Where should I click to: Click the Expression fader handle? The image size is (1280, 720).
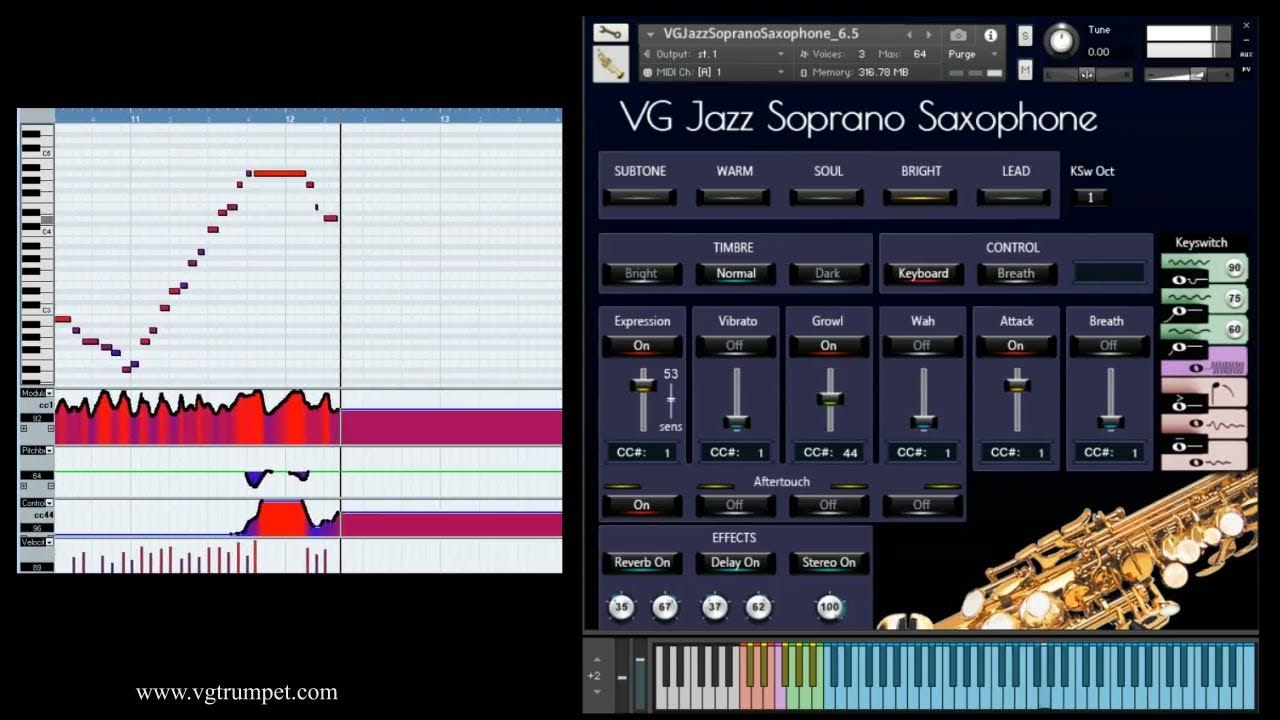tap(642, 384)
